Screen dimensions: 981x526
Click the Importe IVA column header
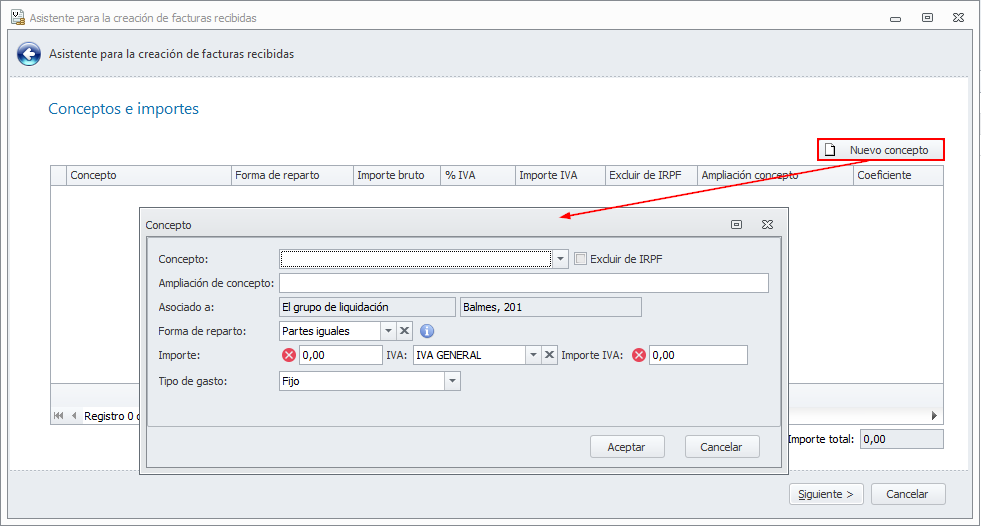(561, 176)
